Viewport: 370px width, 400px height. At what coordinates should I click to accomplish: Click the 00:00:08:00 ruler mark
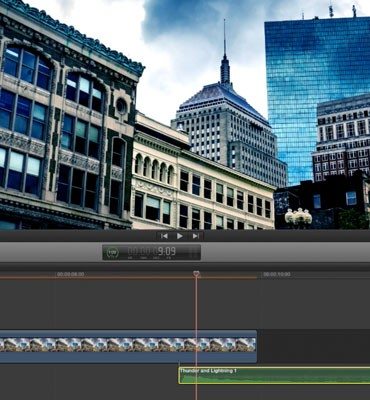coord(70,274)
